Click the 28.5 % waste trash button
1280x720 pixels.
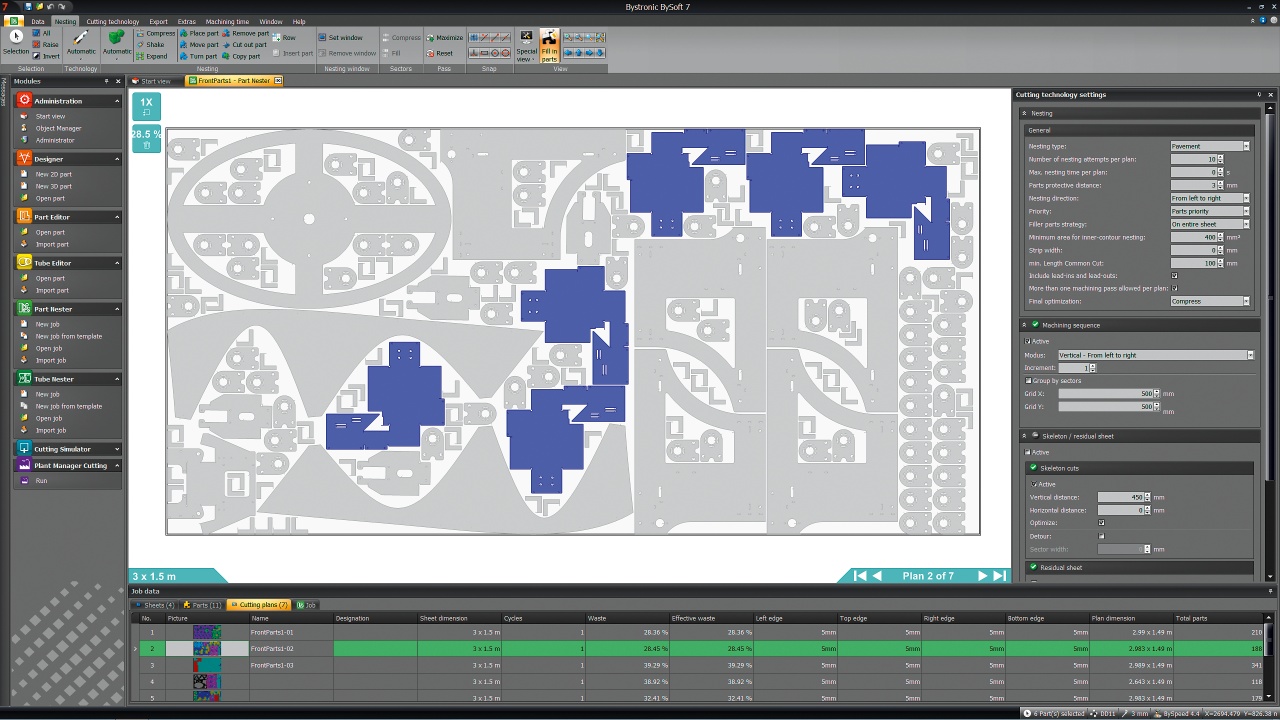point(146,139)
